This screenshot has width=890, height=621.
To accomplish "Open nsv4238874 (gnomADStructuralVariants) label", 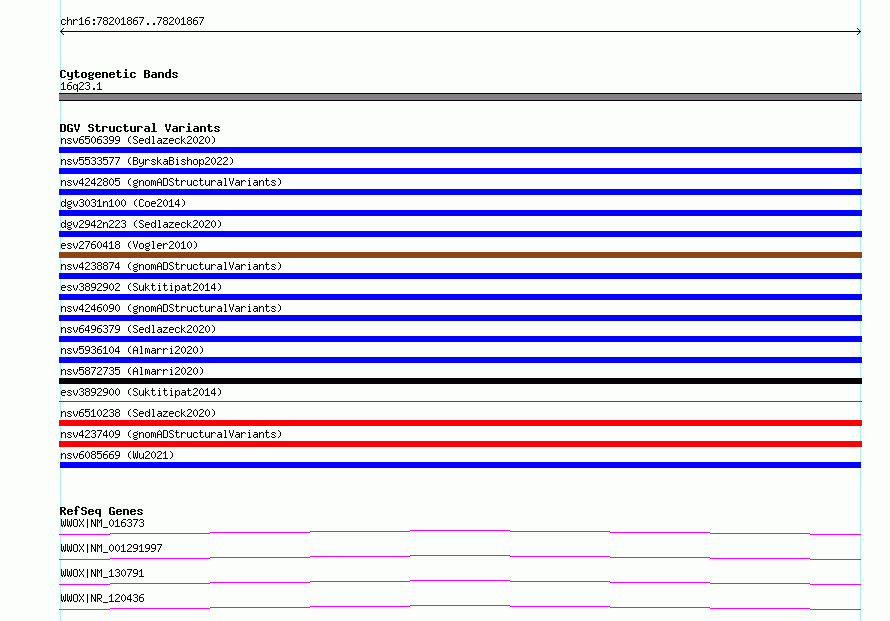I will 171,266.
